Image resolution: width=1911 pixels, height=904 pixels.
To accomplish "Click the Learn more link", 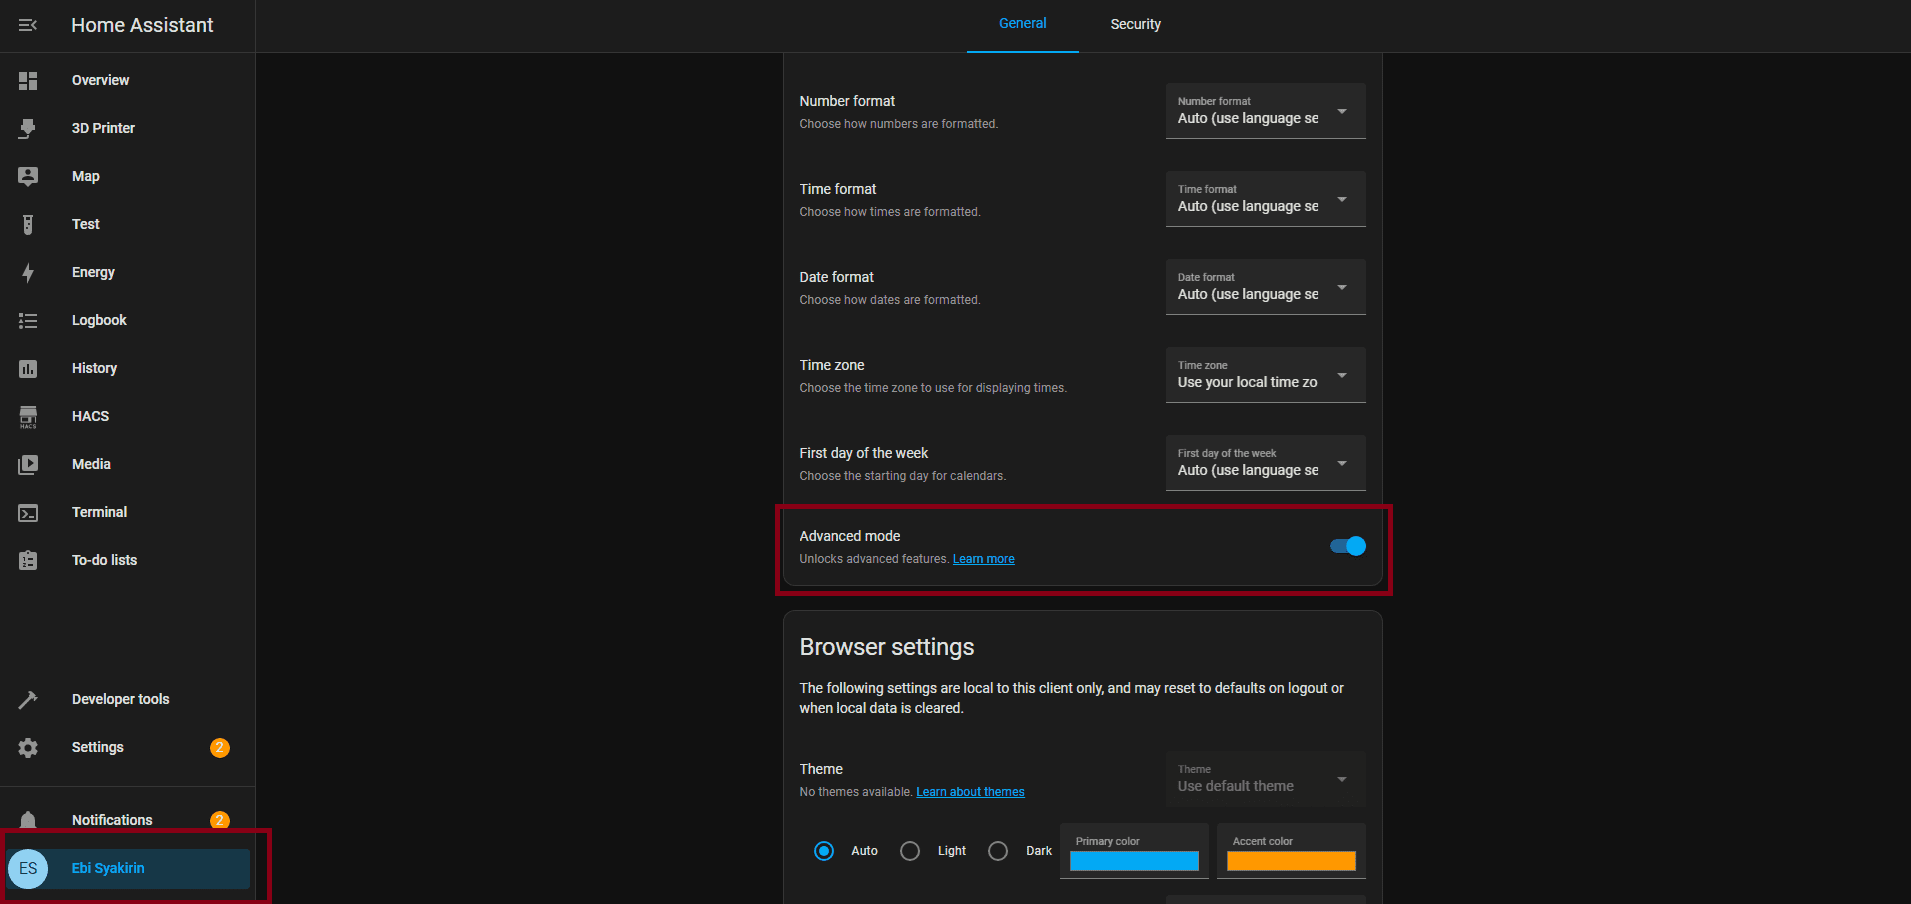I will pyautogui.click(x=983, y=559).
